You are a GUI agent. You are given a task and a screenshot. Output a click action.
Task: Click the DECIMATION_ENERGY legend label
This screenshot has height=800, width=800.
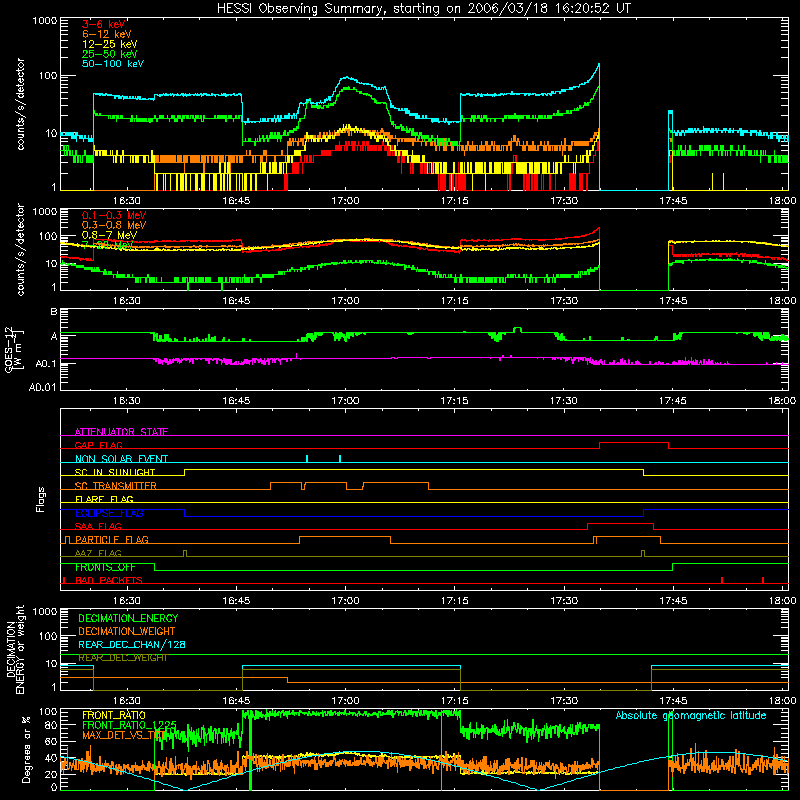128,618
